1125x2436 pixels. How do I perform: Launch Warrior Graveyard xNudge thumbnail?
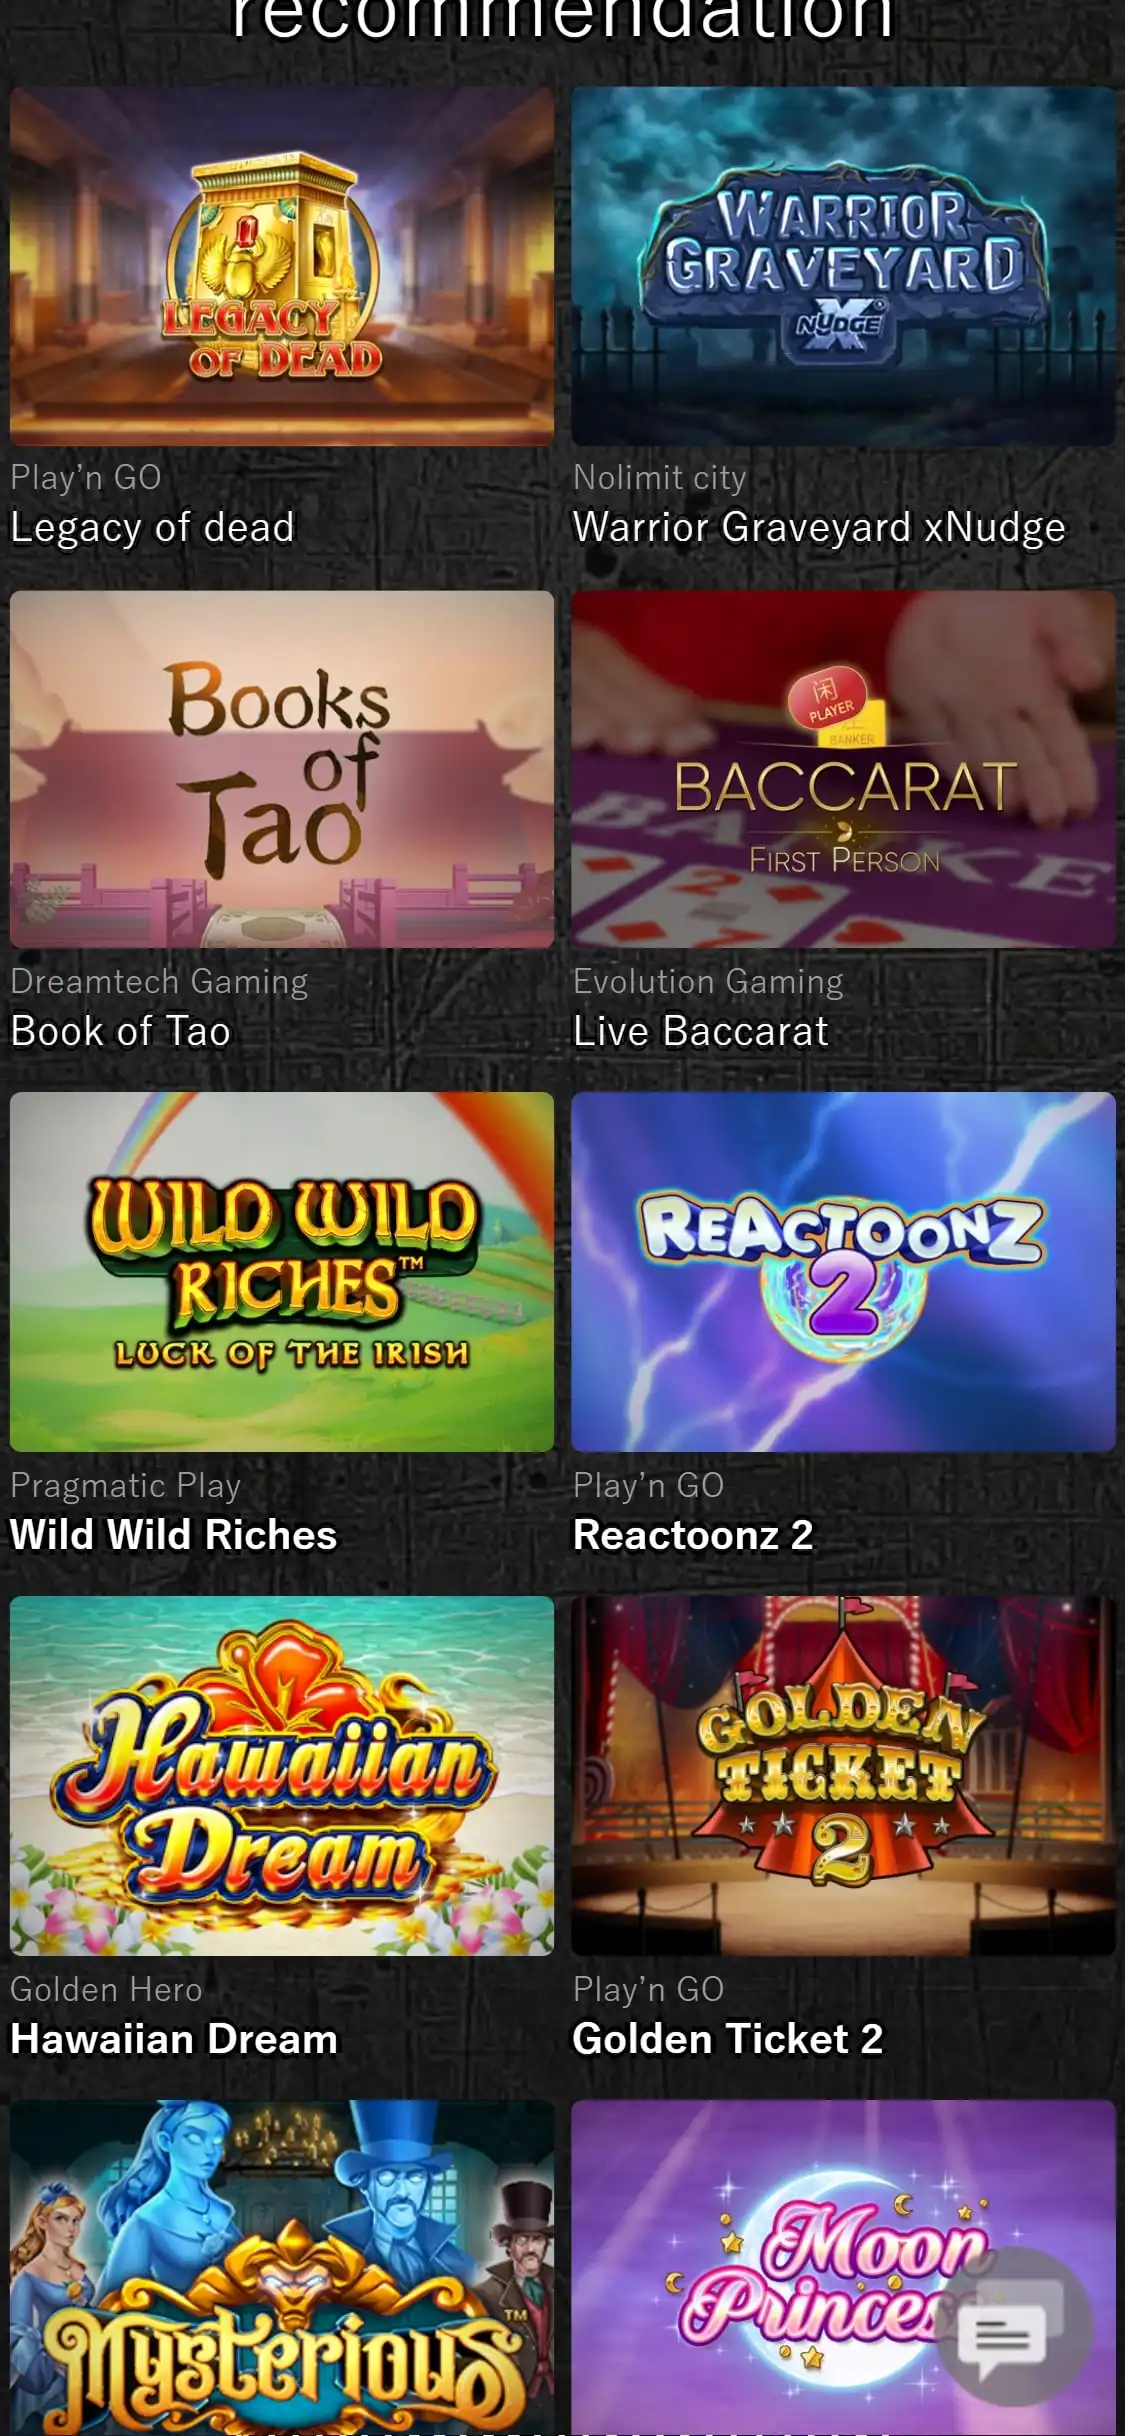click(x=843, y=265)
